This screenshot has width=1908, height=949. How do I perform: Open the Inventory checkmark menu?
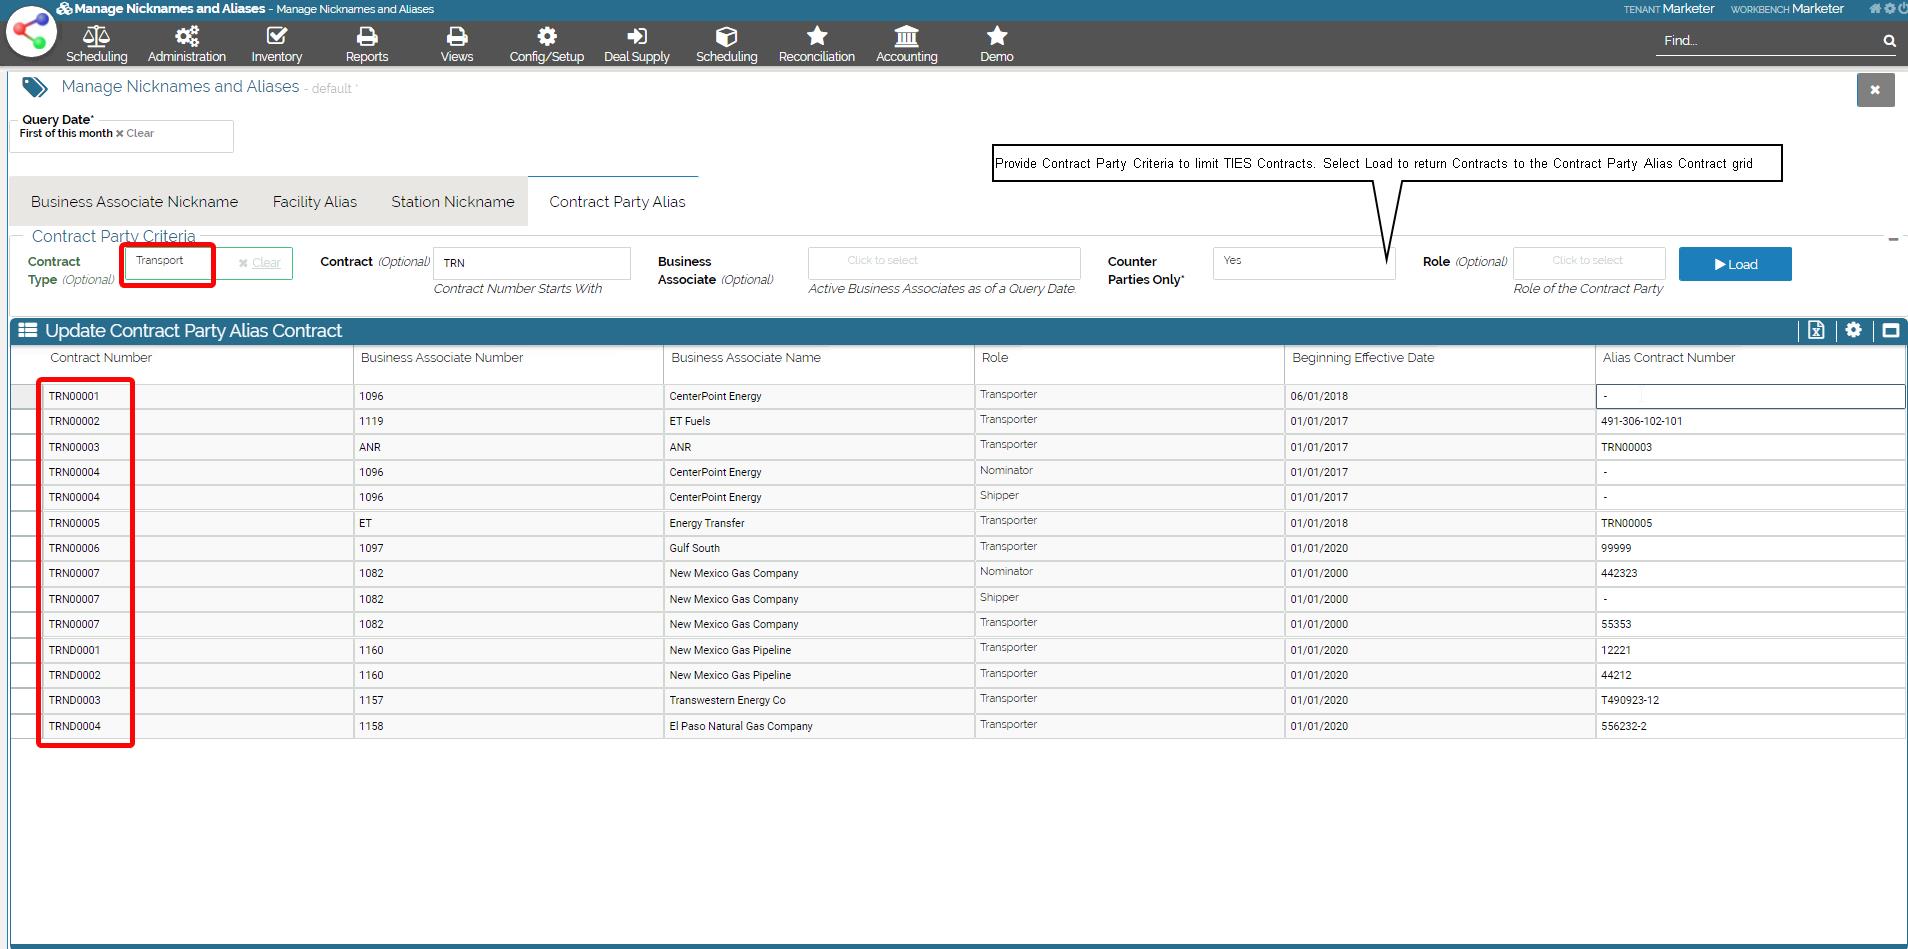click(276, 44)
